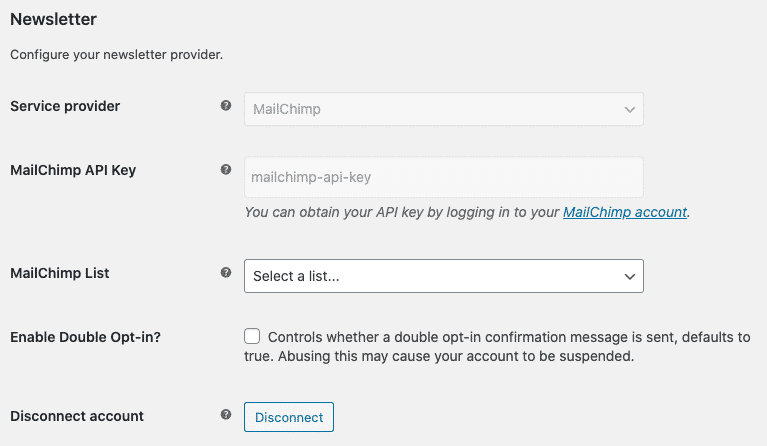Click the help icon beside MailChimp API Key
767x446 pixels.
tap(226, 169)
